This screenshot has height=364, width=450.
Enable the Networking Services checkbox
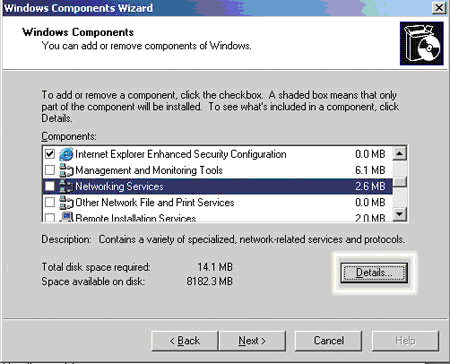coord(50,186)
